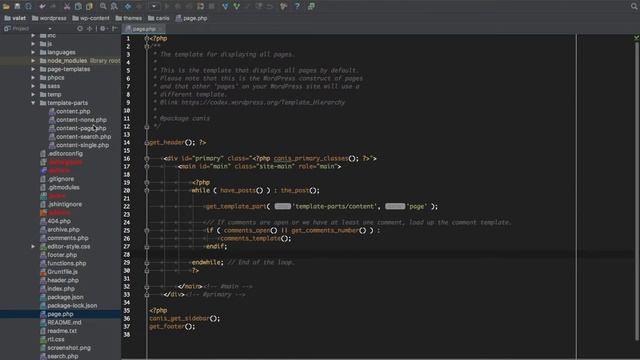Click the Copy toolbar icon
This screenshot has width=640, height=360.
(78, 6)
